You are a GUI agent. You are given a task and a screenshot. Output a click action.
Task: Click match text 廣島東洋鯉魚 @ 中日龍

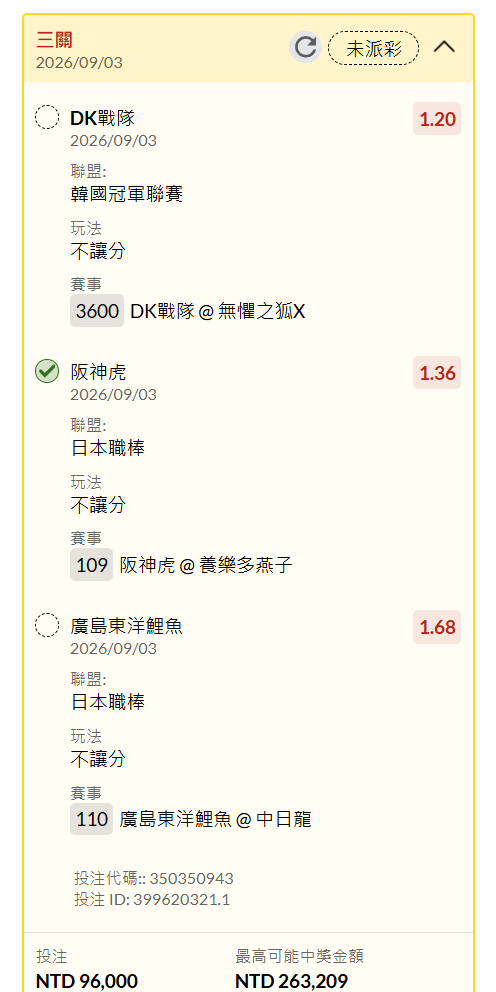pyautogui.click(x=216, y=819)
